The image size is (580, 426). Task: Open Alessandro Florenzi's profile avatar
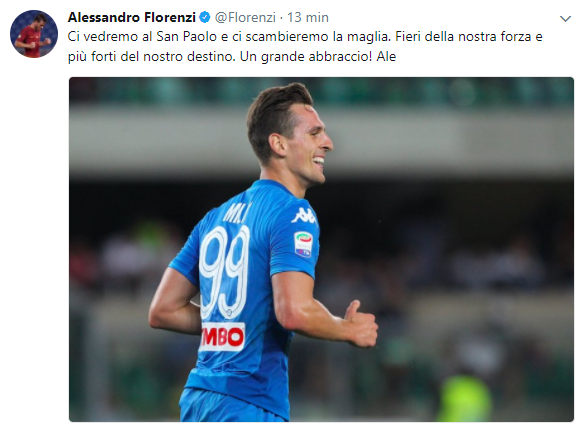tap(34, 34)
